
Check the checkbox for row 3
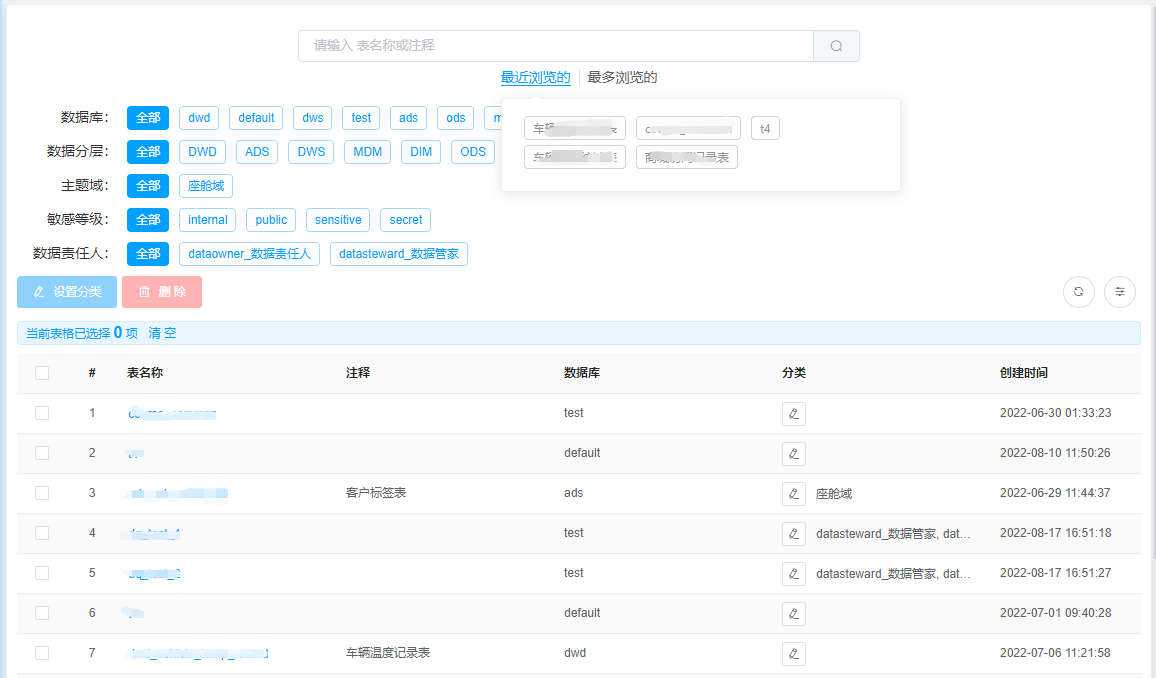click(x=42, y=493)
